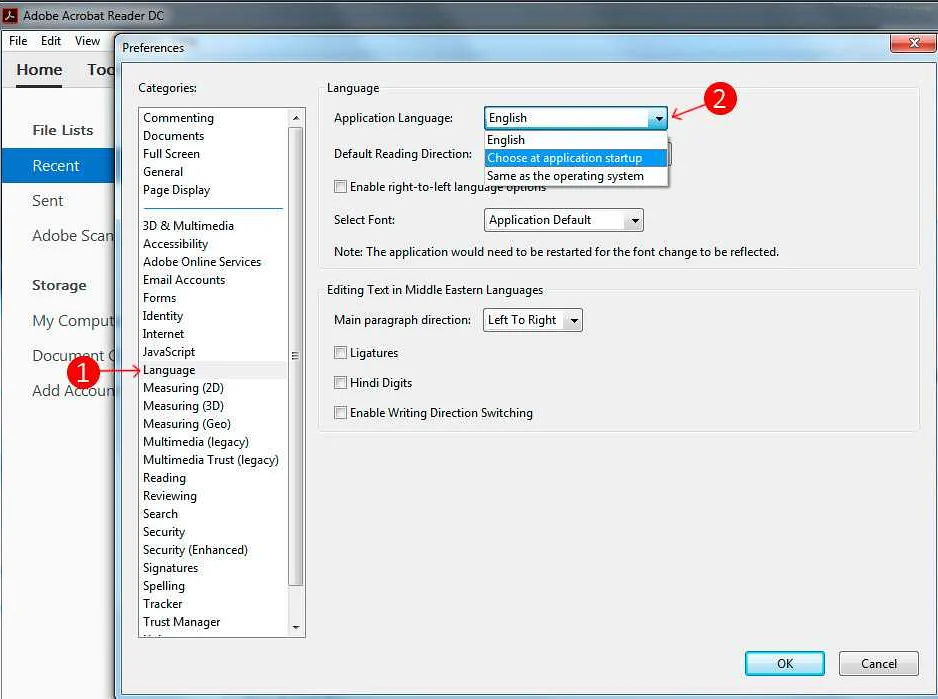Enable the Hindi Digits checkbox
The width and height of the screenshot is (938, 699).
click(341, 383)
